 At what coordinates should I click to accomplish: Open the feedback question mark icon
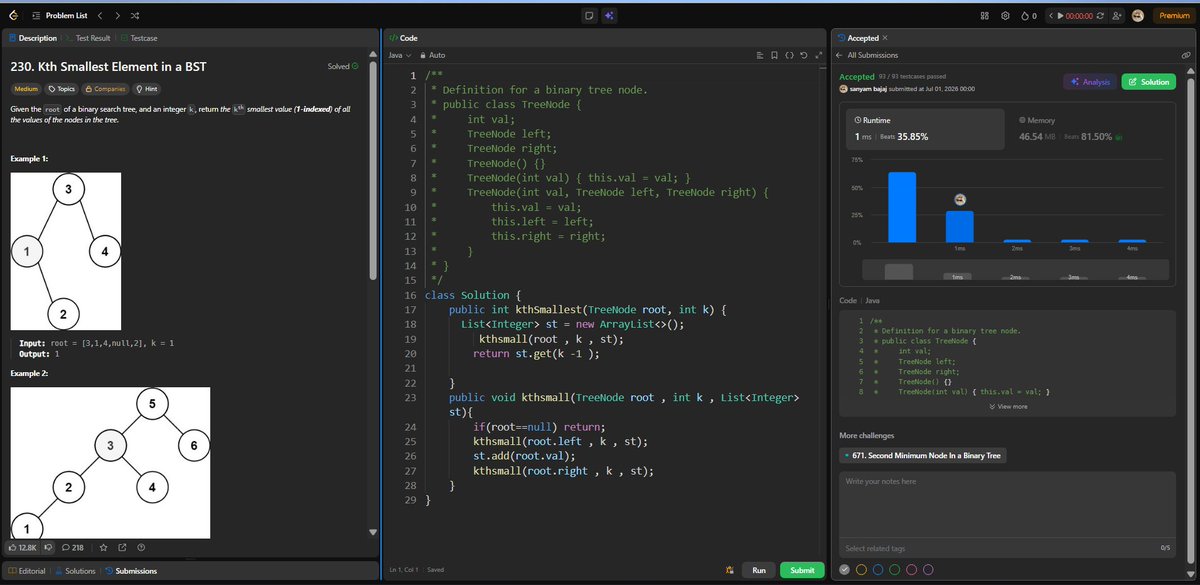click(141, 547)
